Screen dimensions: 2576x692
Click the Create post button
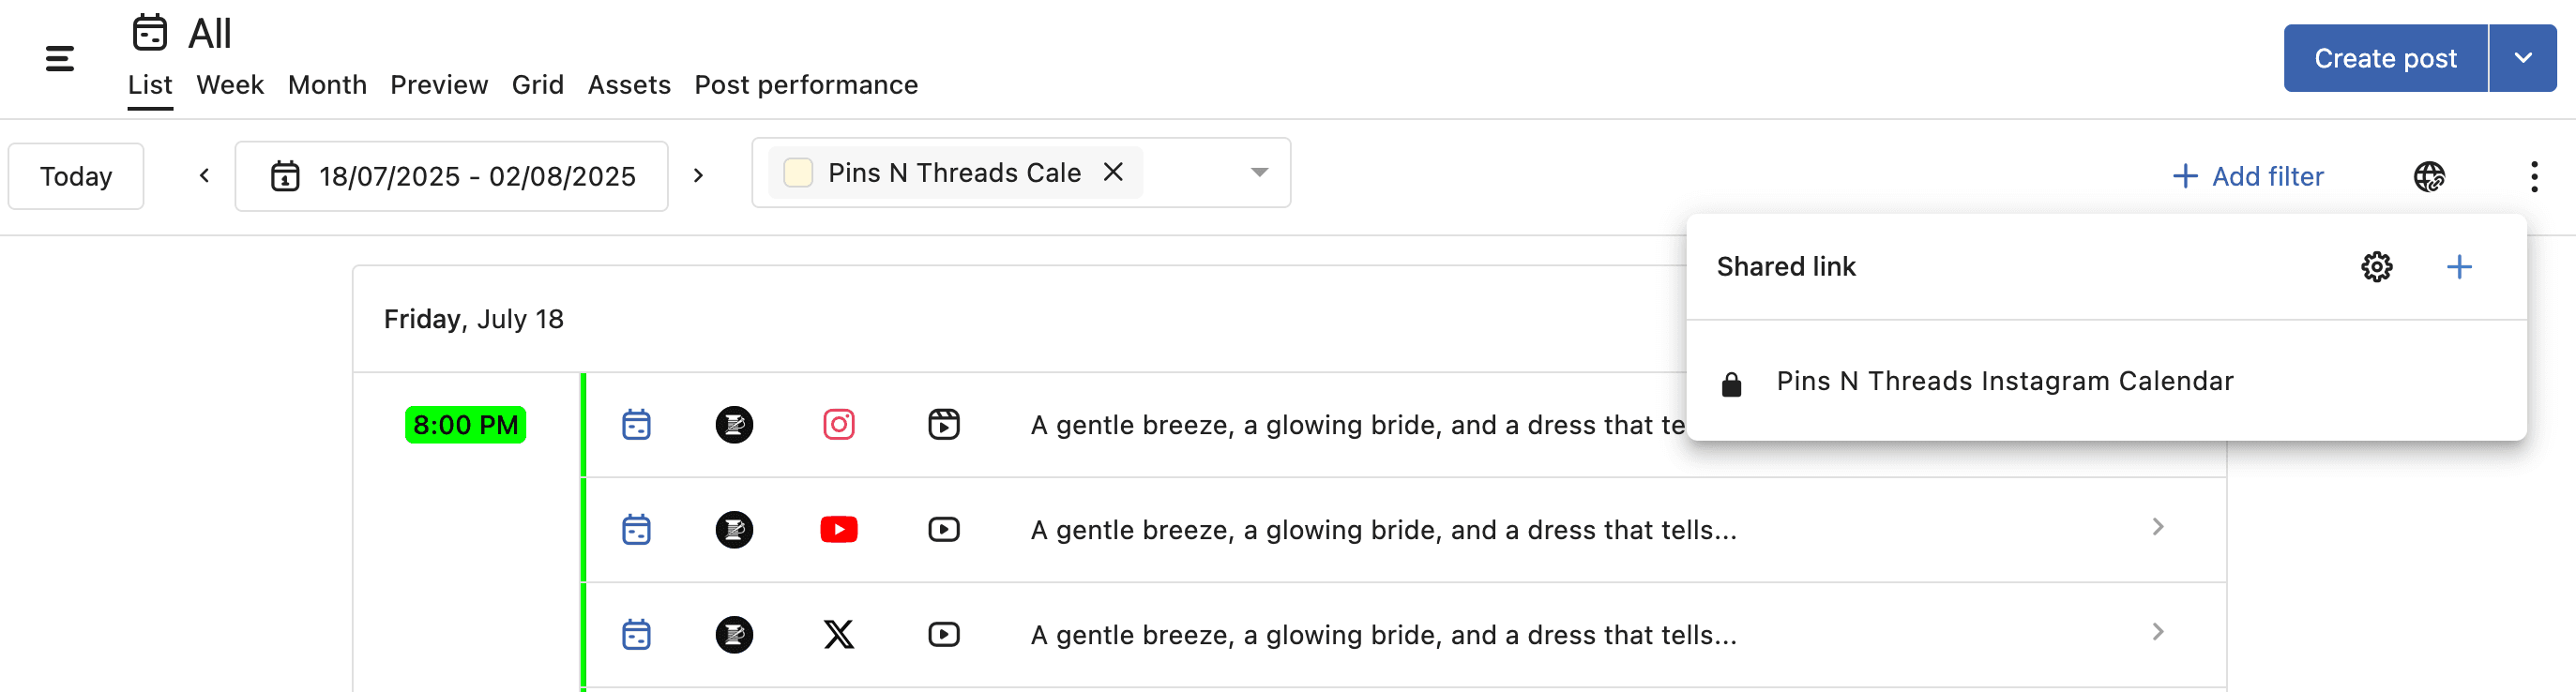(2384, 59)
